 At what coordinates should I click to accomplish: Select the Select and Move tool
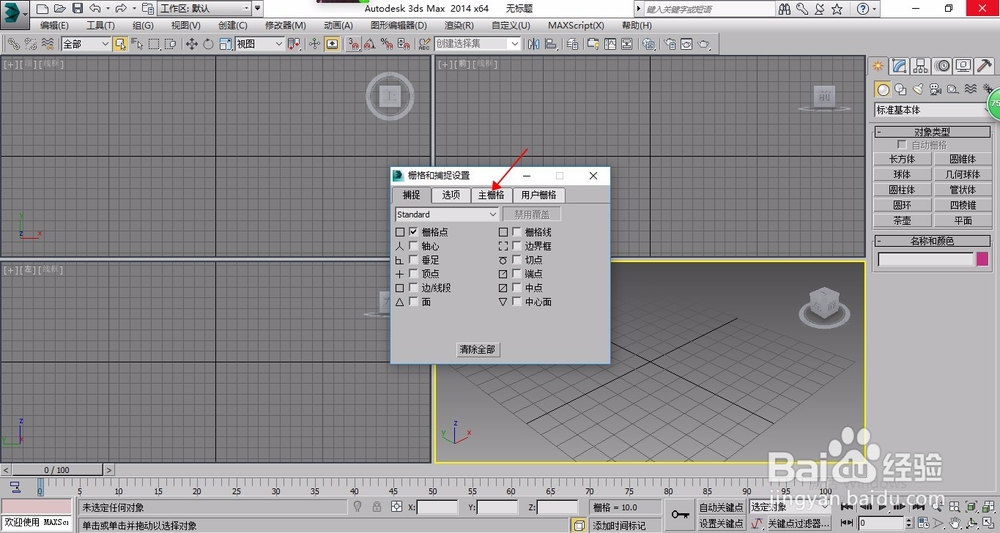[x=191, y=44]
